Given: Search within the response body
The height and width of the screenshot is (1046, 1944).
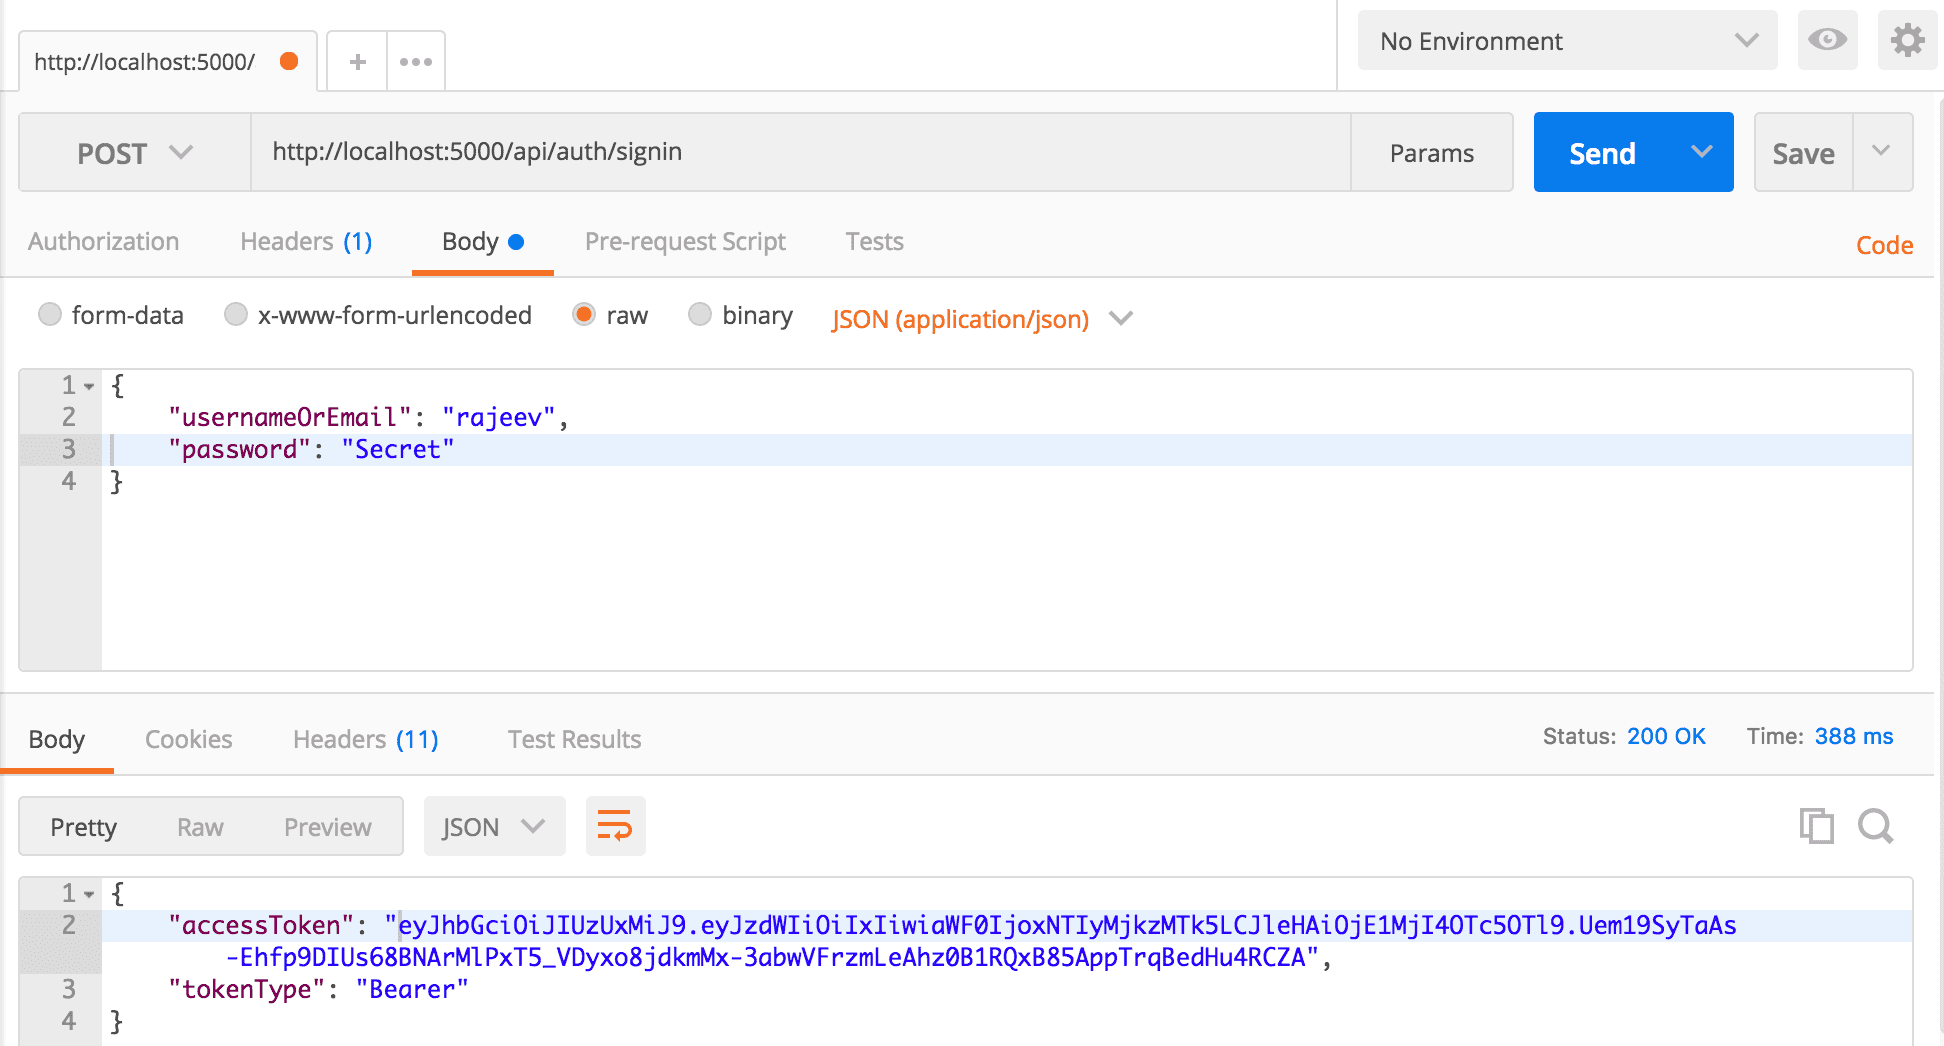Looking at the screenshot, I should pyautogui.click(x=1875, y=826).
